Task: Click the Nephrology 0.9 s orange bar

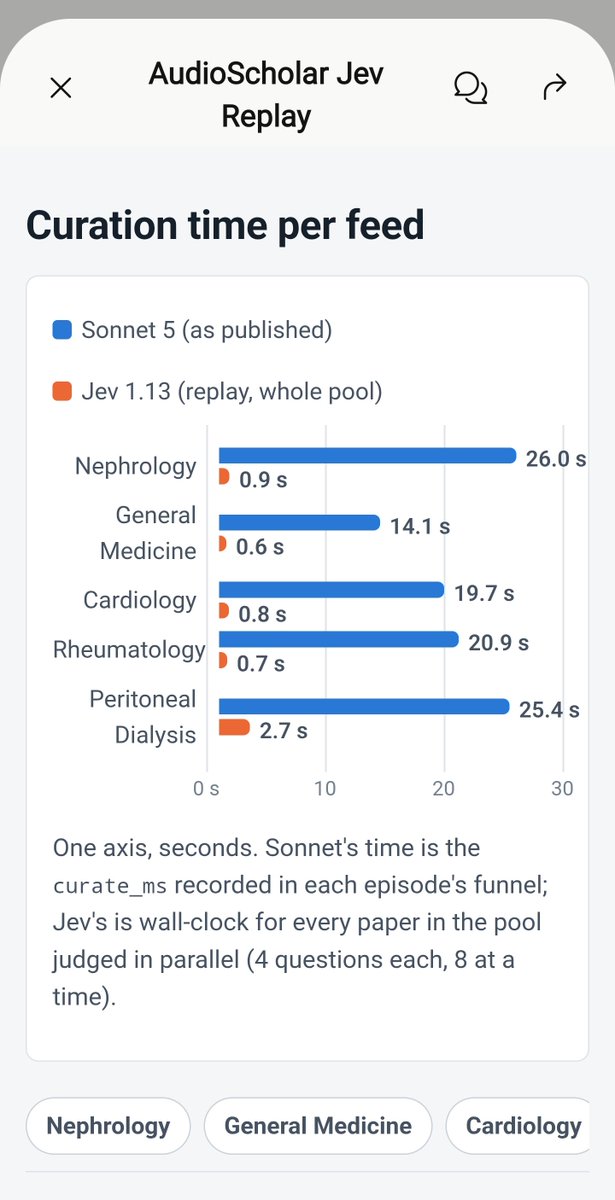Action: (x=224, y=477)
